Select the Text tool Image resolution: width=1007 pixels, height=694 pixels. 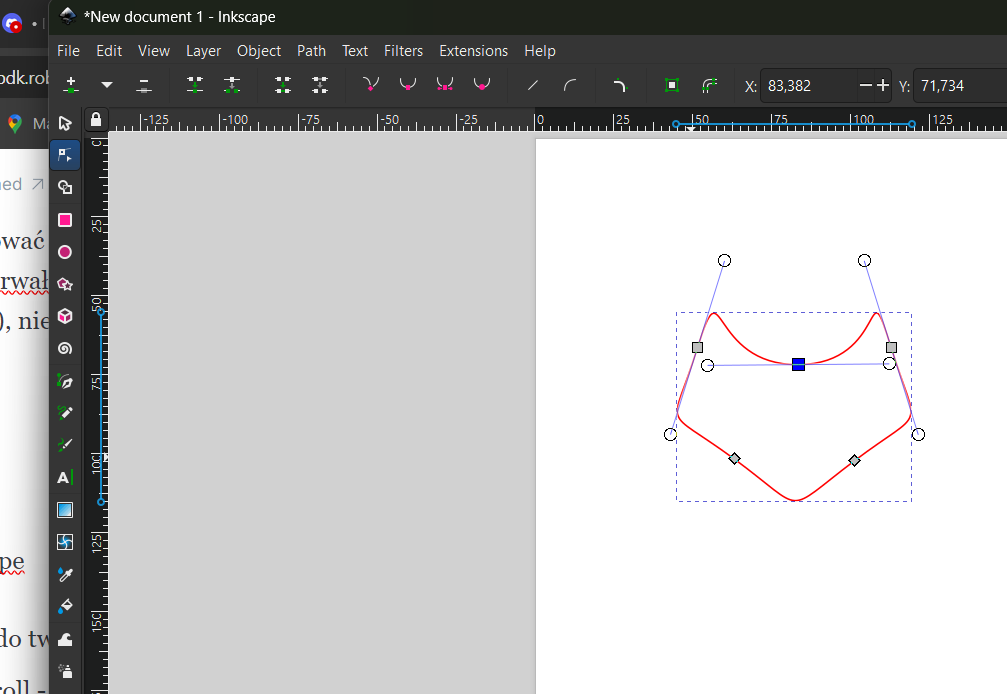tap(65, 478)
